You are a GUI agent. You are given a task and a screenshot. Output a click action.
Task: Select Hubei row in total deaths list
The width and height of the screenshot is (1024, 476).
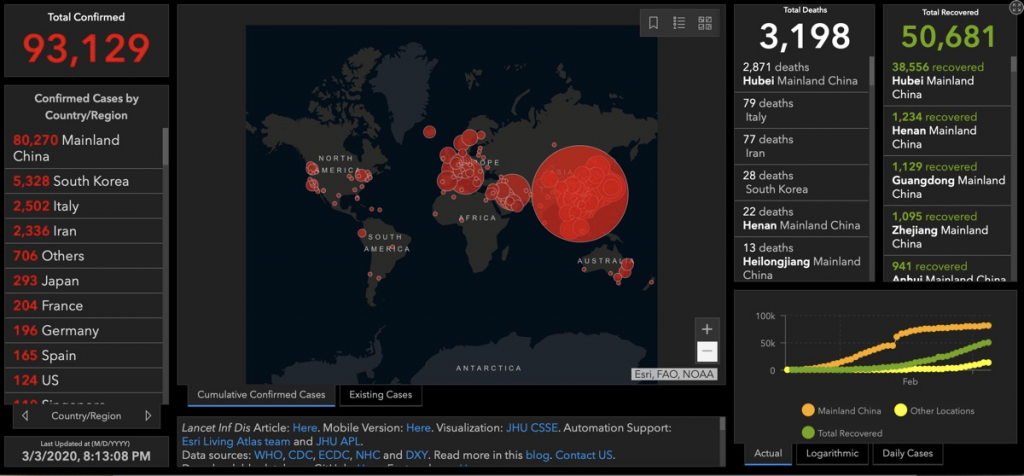(799, 73)
